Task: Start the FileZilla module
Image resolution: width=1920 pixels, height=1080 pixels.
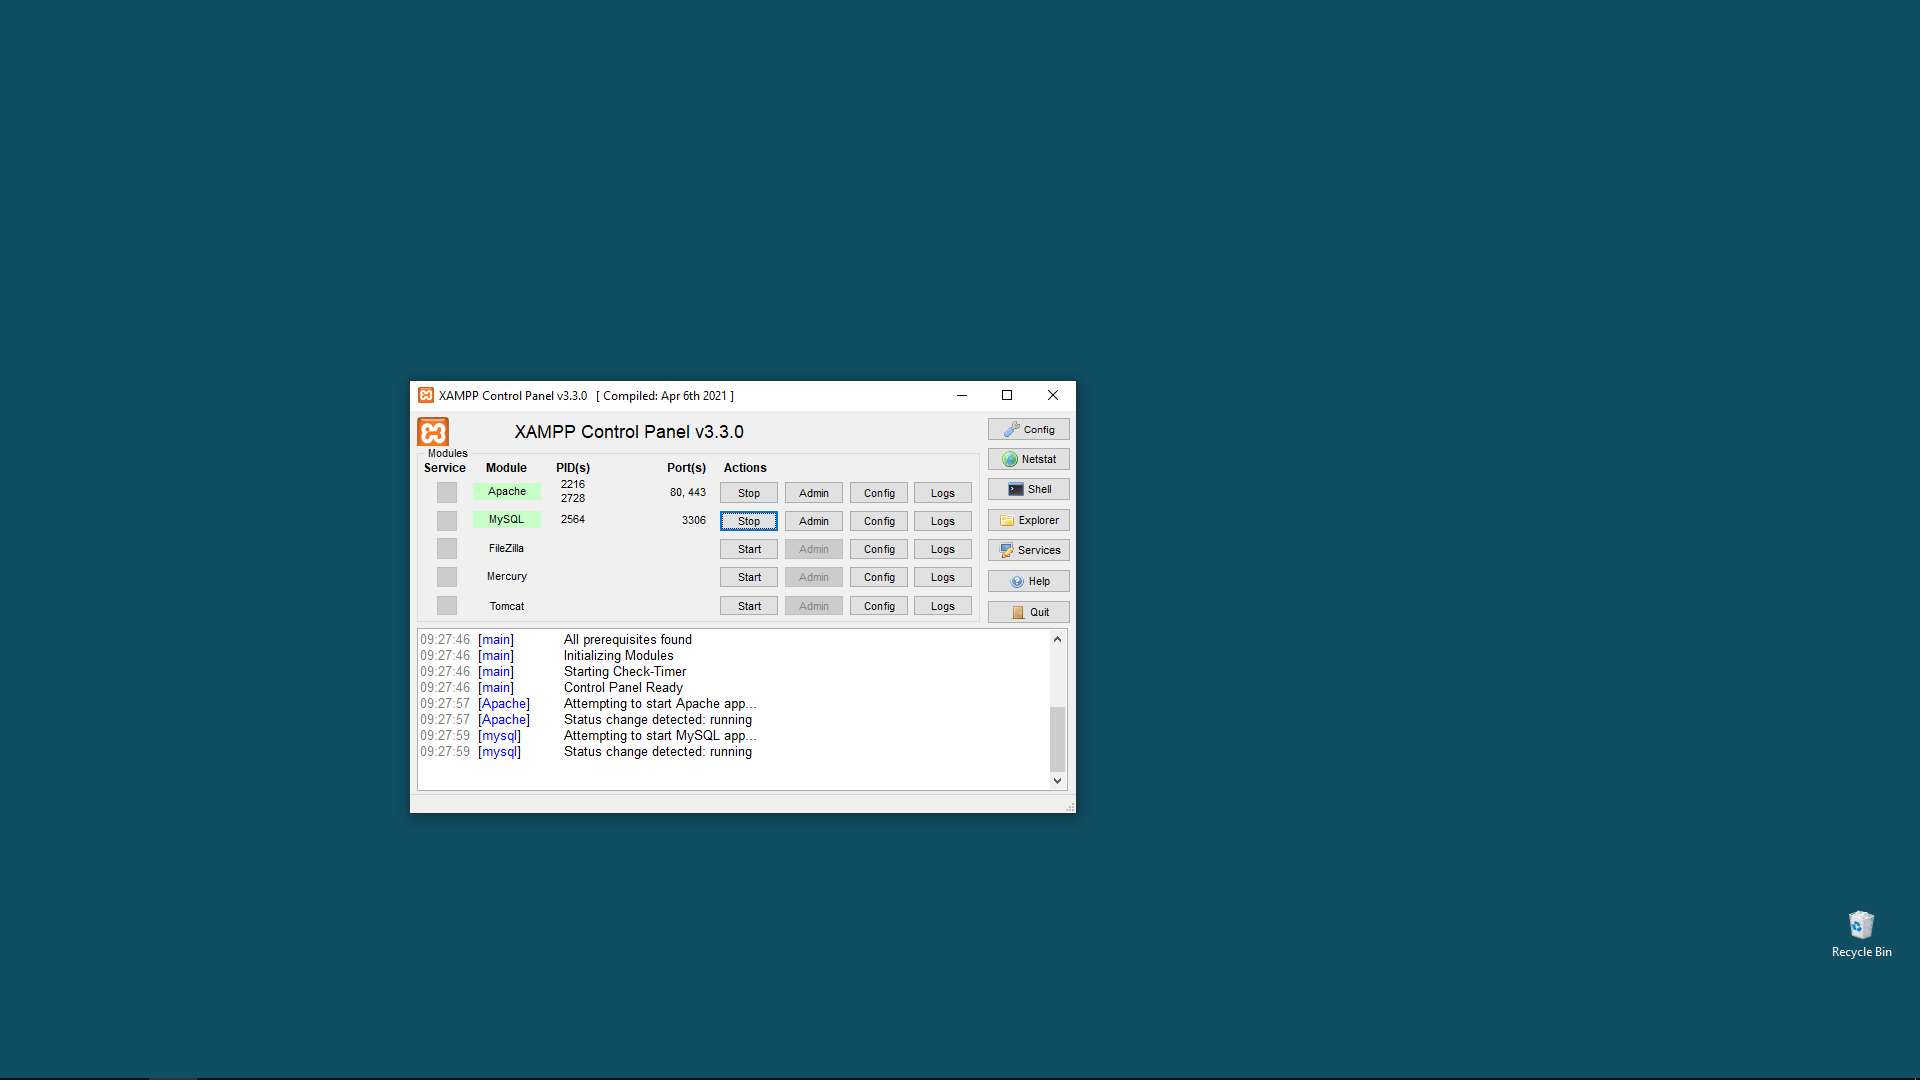Action: (748, 549)
